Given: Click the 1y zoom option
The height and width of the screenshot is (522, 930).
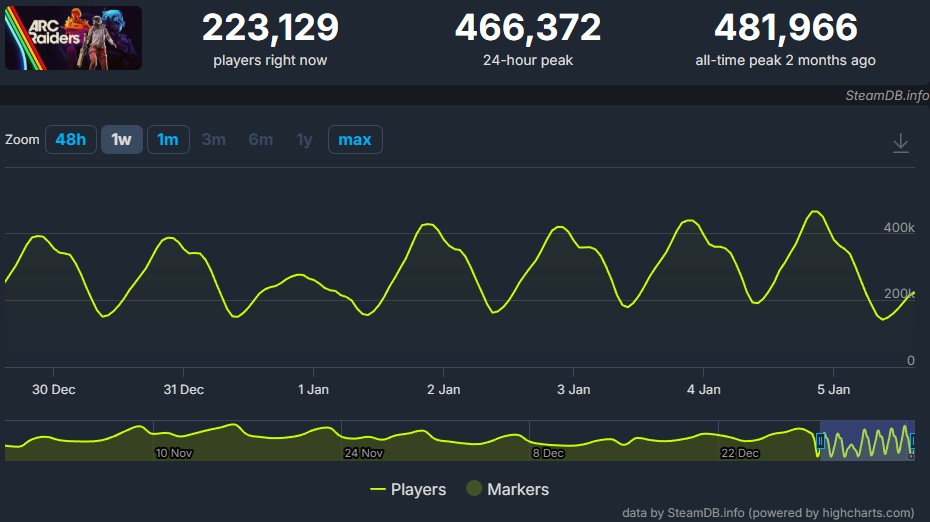Looking at the screenshot, I should [304, 140].
